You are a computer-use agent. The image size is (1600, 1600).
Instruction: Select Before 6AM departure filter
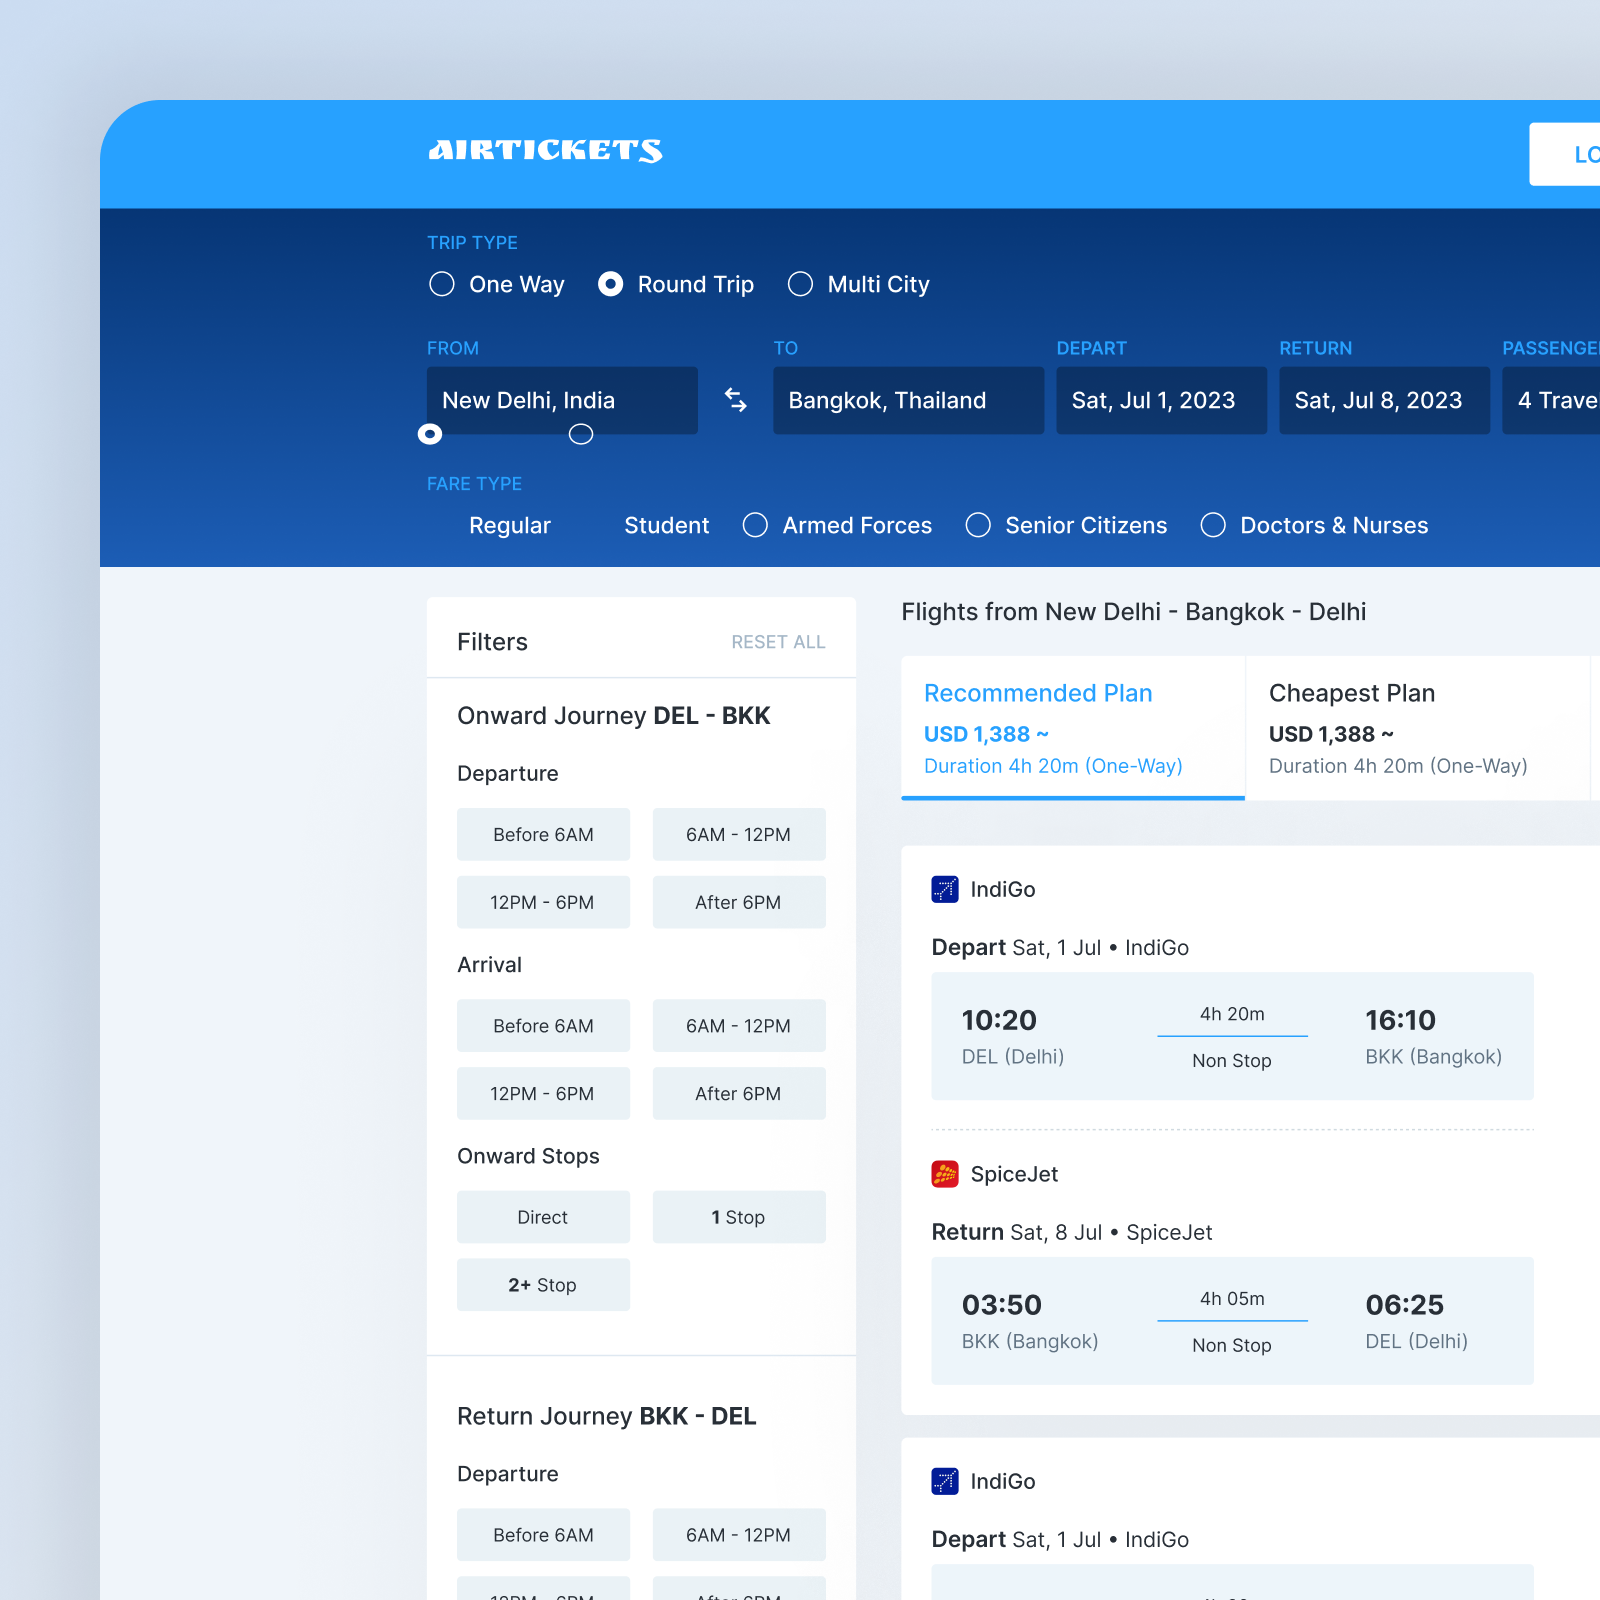click(543, 834)
